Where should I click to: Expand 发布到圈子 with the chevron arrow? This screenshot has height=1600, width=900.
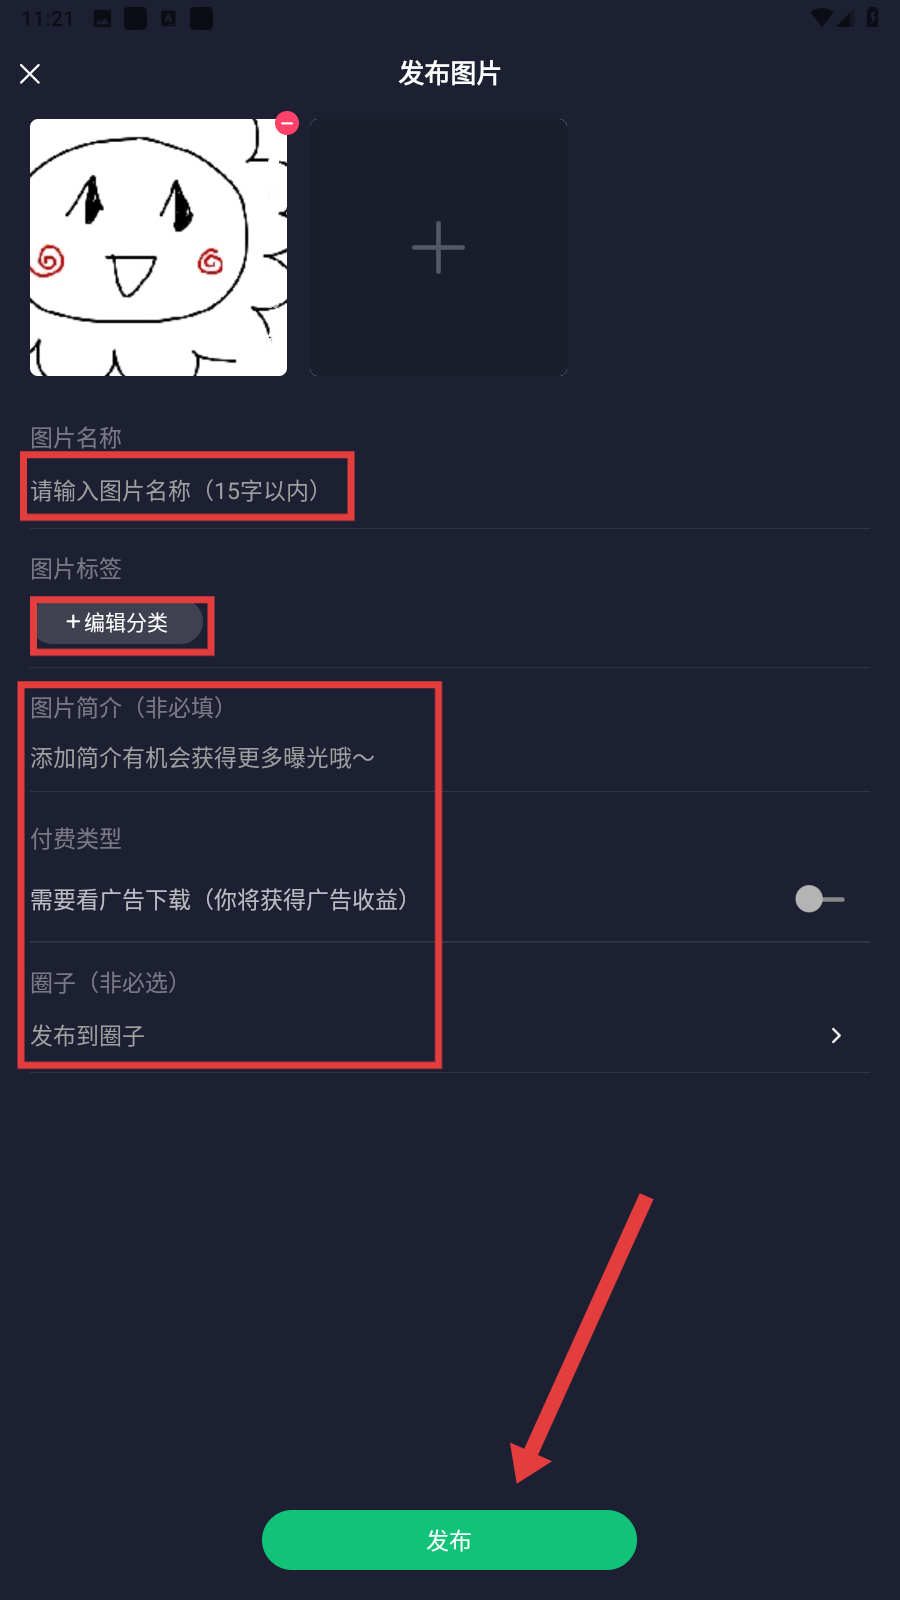coord(836,1036)
